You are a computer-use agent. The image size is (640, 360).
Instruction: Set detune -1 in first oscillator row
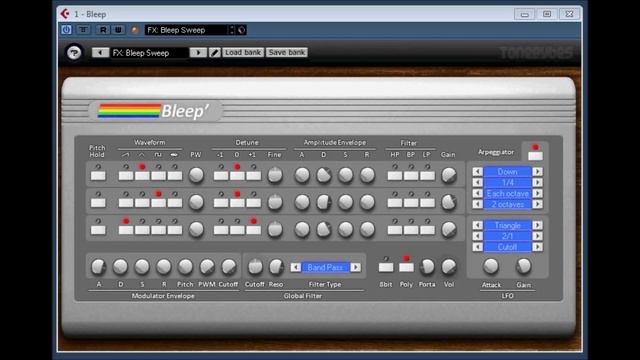click(221, 176)
